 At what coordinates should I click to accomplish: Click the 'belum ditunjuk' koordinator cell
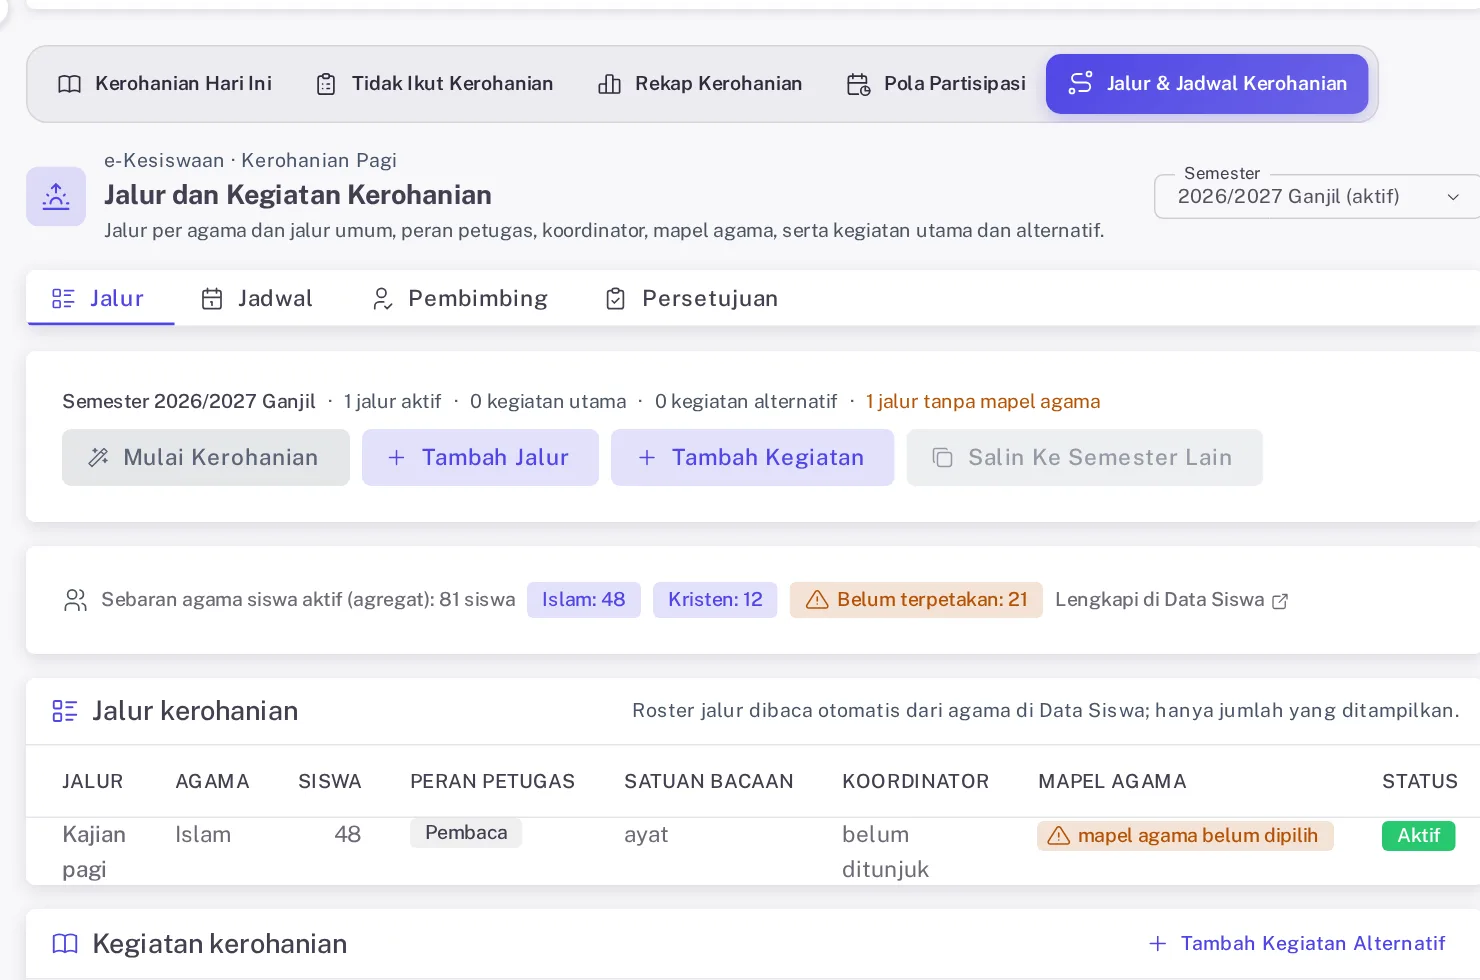(x=886, y=852)
